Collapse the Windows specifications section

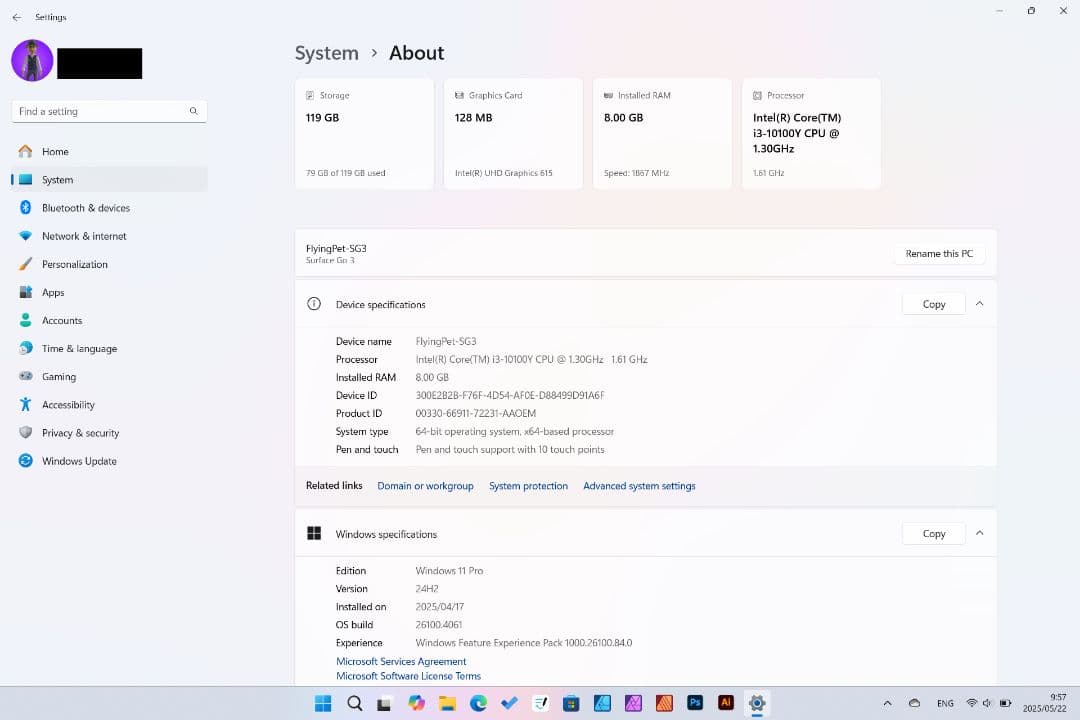[x=979, y=533]
